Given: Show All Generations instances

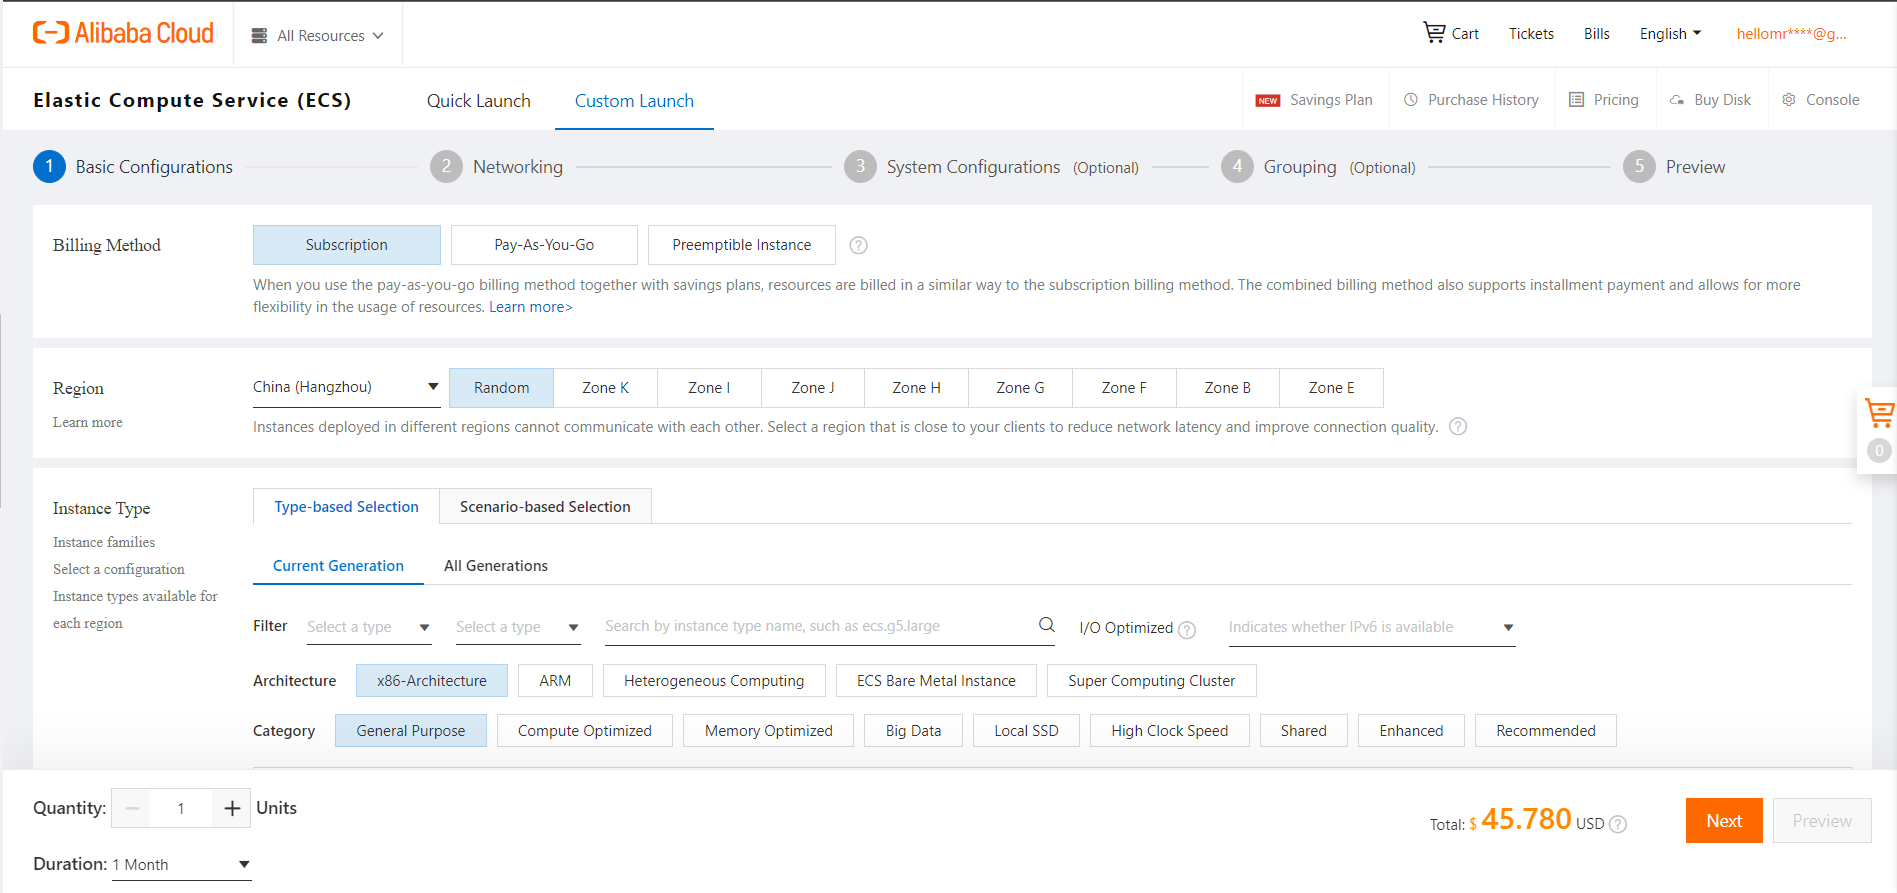Looking at the screenshot, I should pos(496,566).
